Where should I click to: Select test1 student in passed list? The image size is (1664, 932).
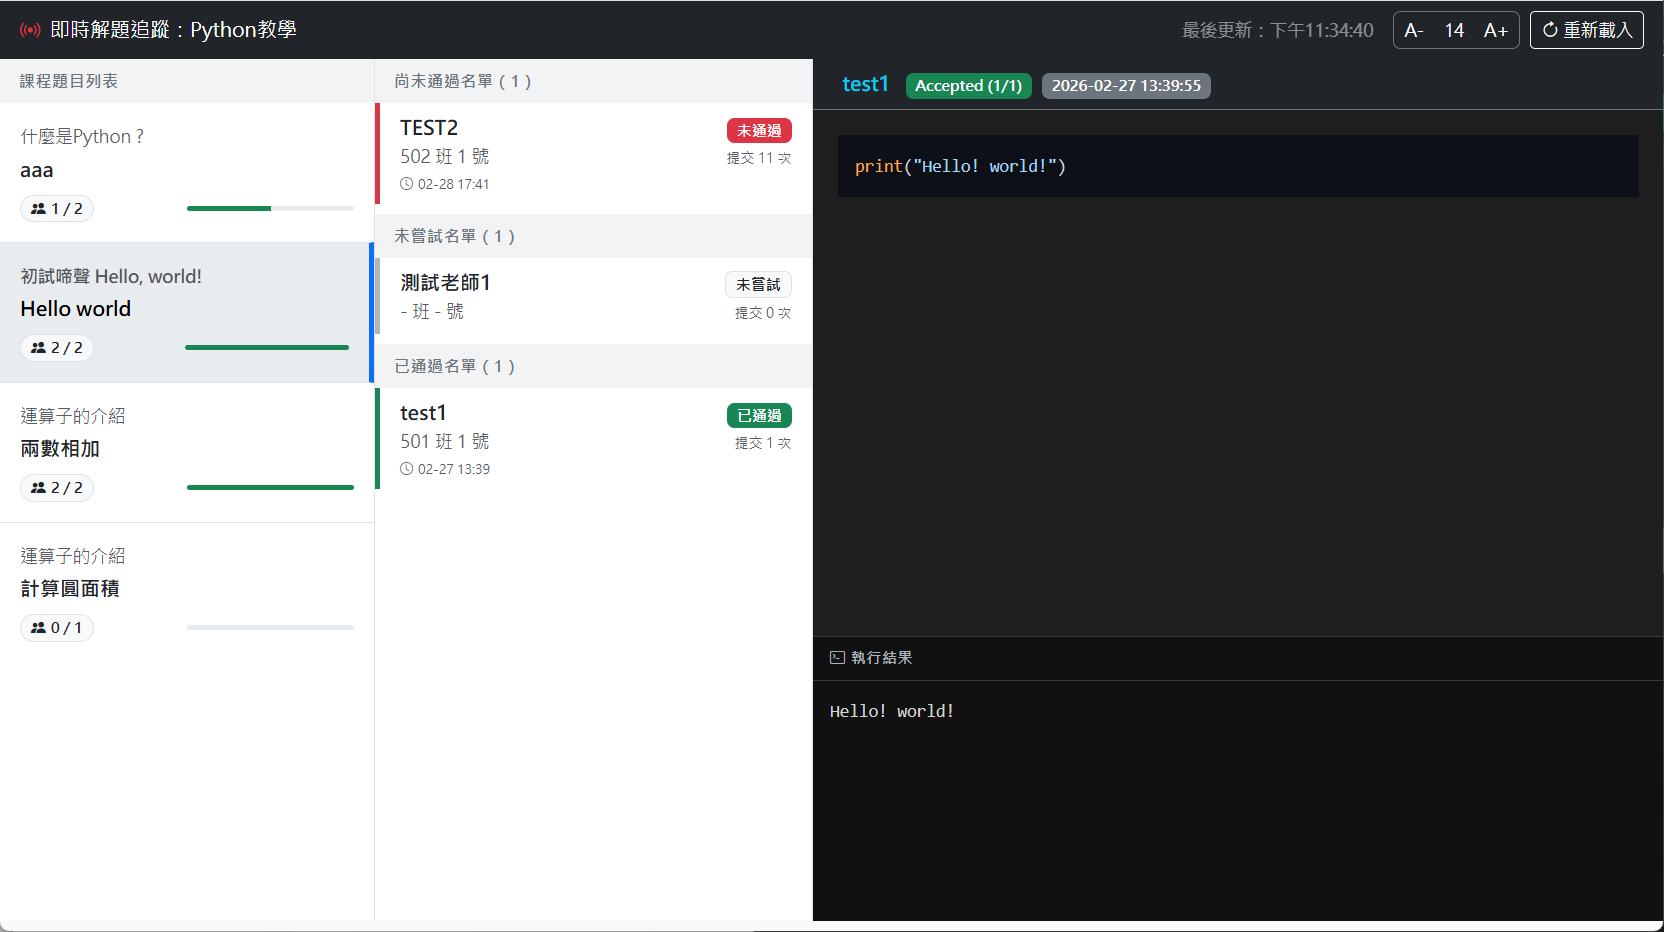pos(594,439)
